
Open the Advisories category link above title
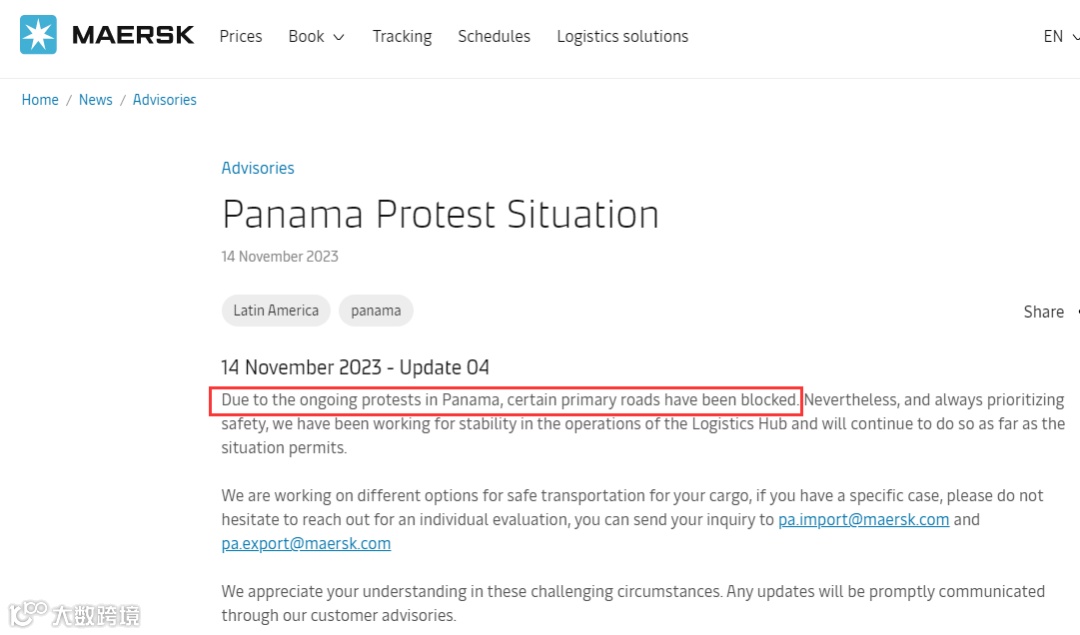(x=258, y=168)
